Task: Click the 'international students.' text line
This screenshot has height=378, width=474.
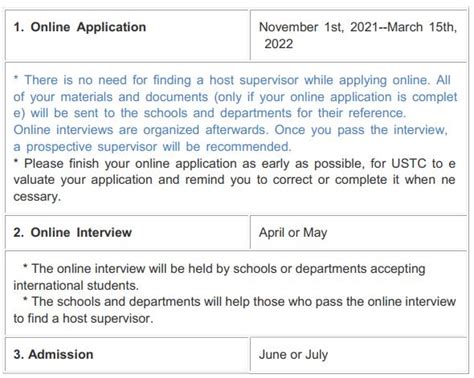Action: tap(76, 285)
